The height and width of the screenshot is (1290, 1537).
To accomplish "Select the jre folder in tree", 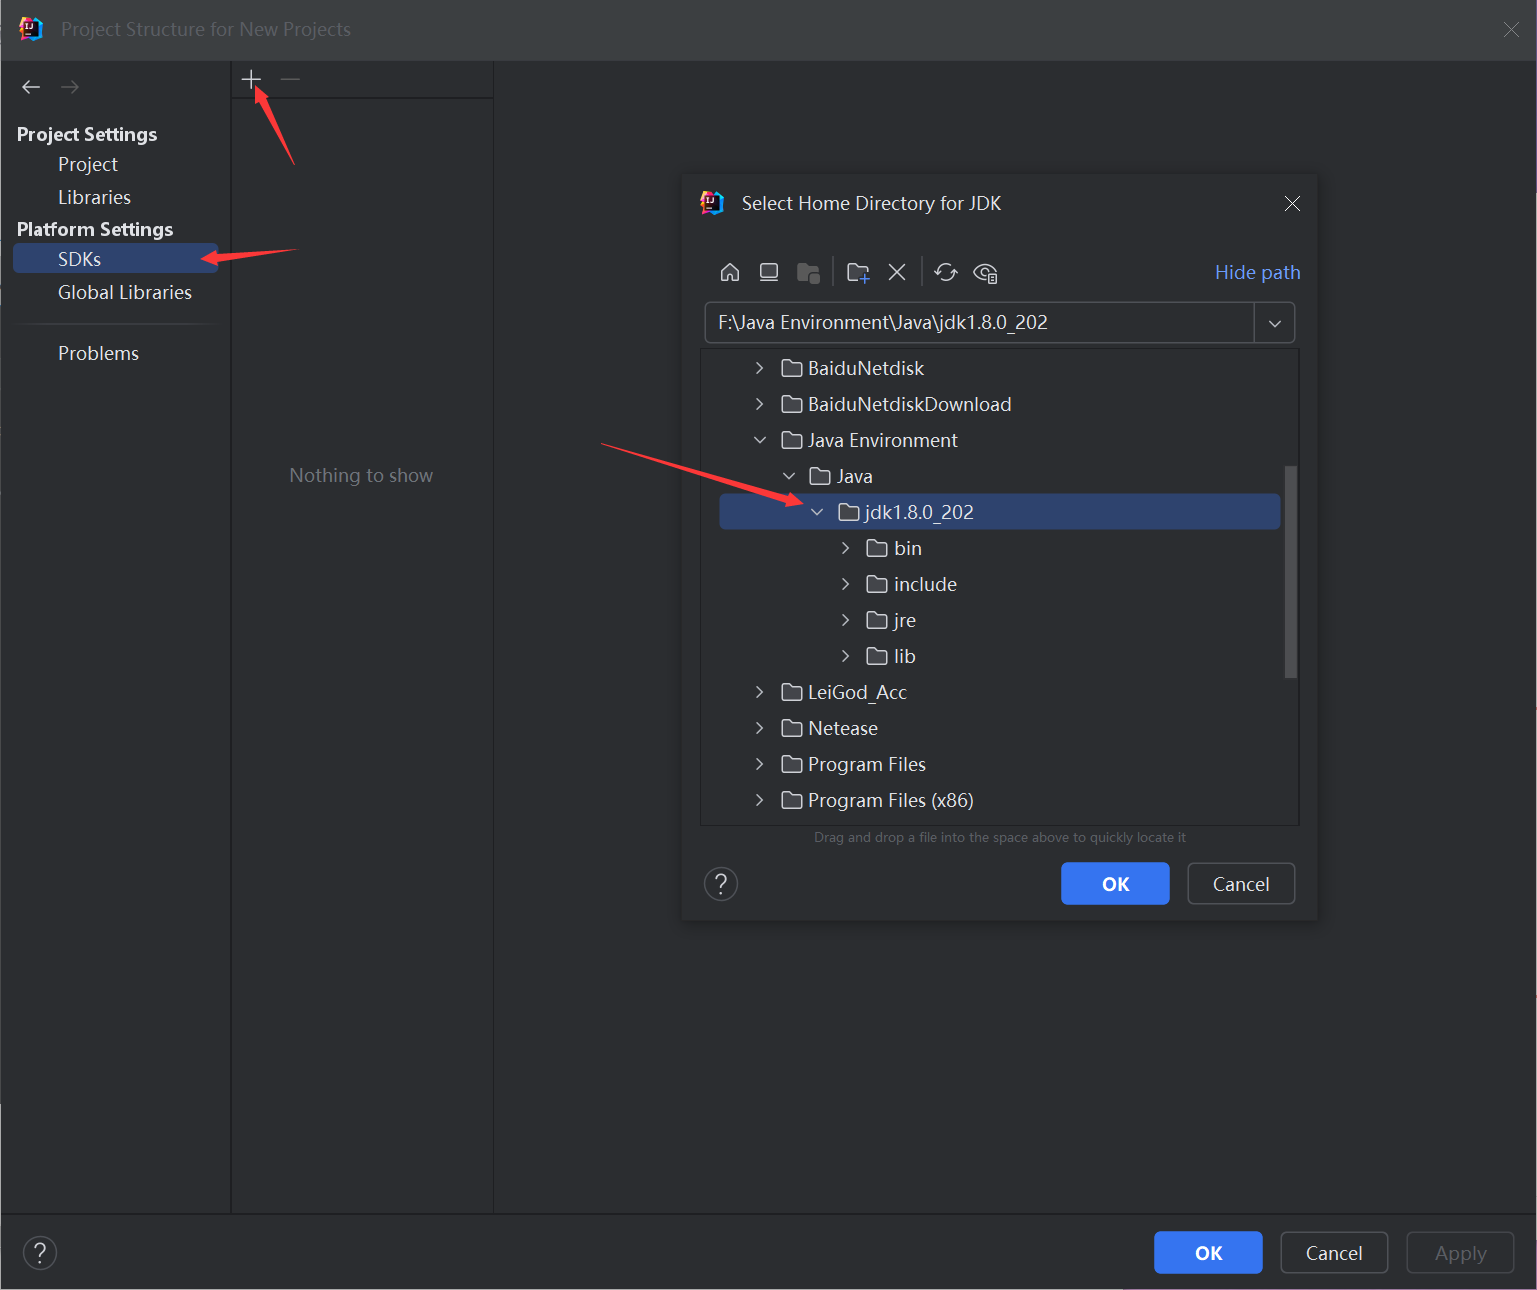I will pos(904,620).
